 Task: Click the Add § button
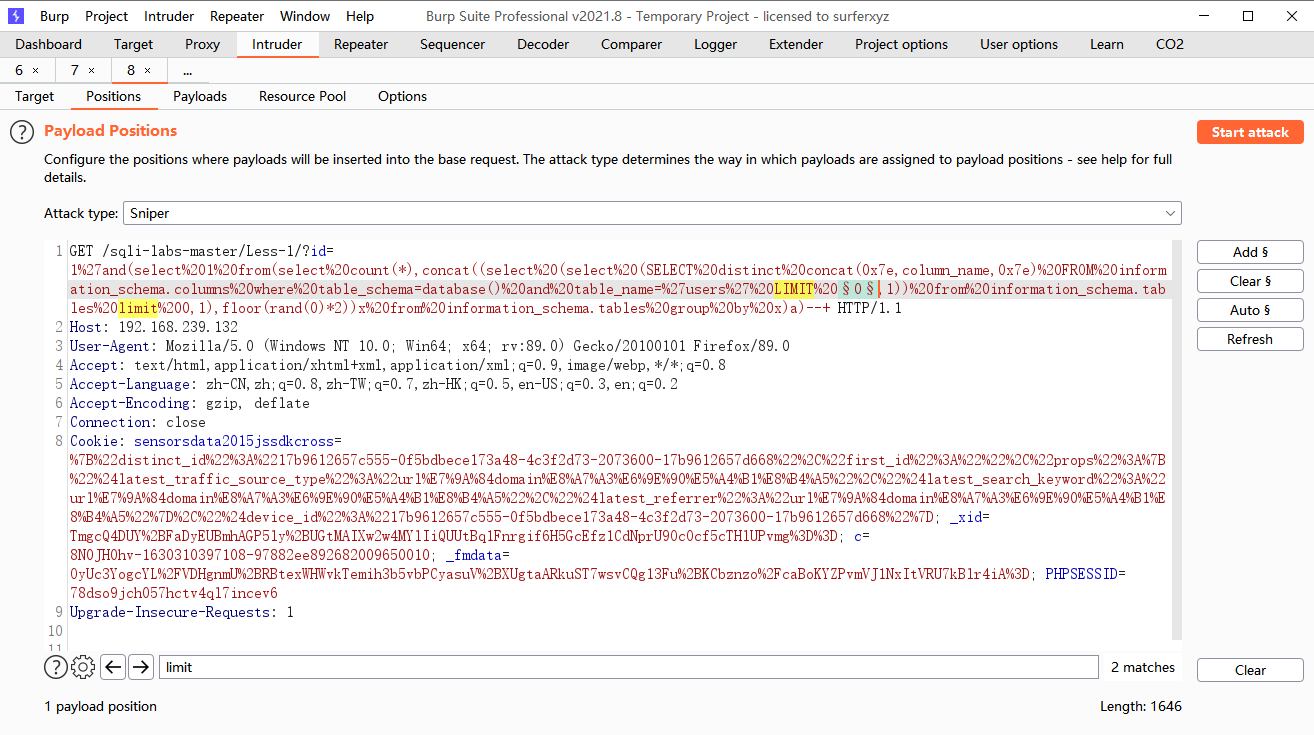1250,252
